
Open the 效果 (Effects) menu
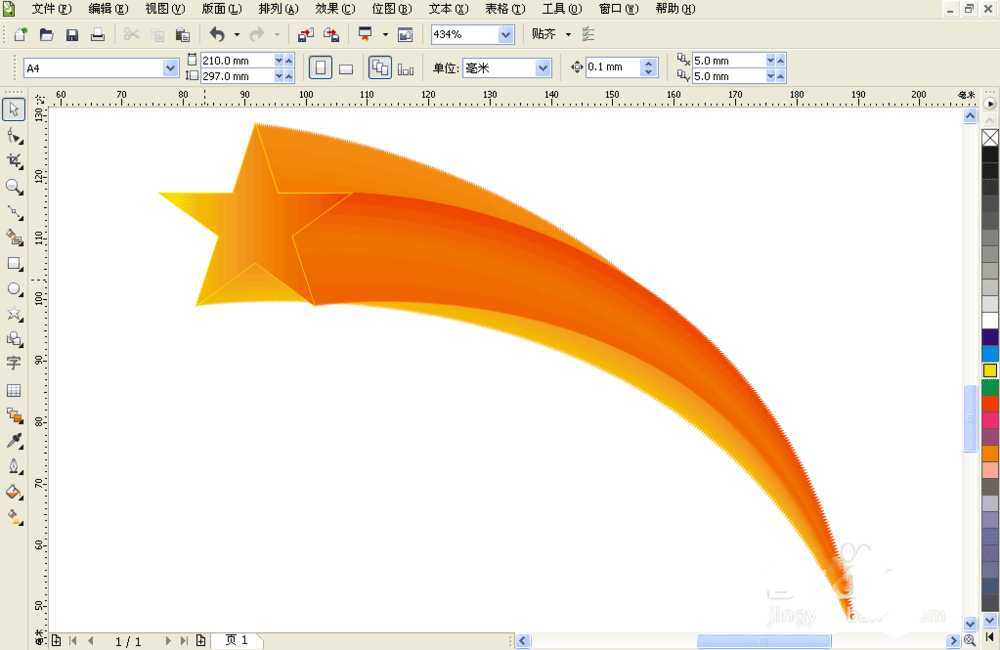point(334,9)
